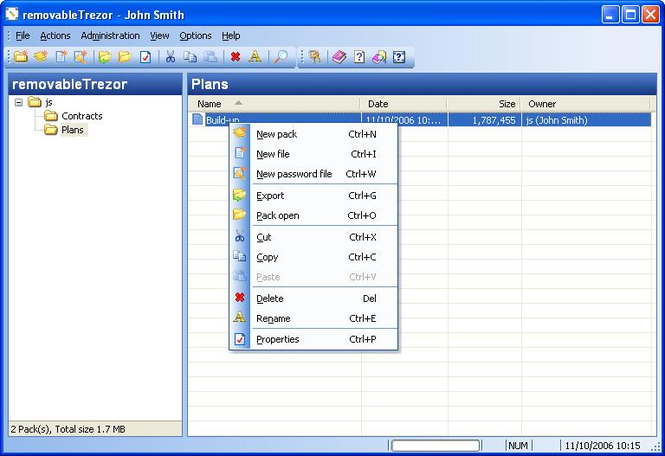The width and height of the screenshot is (665, 456).
Task: Choose Export in the context menu
Action: point(313,196)
